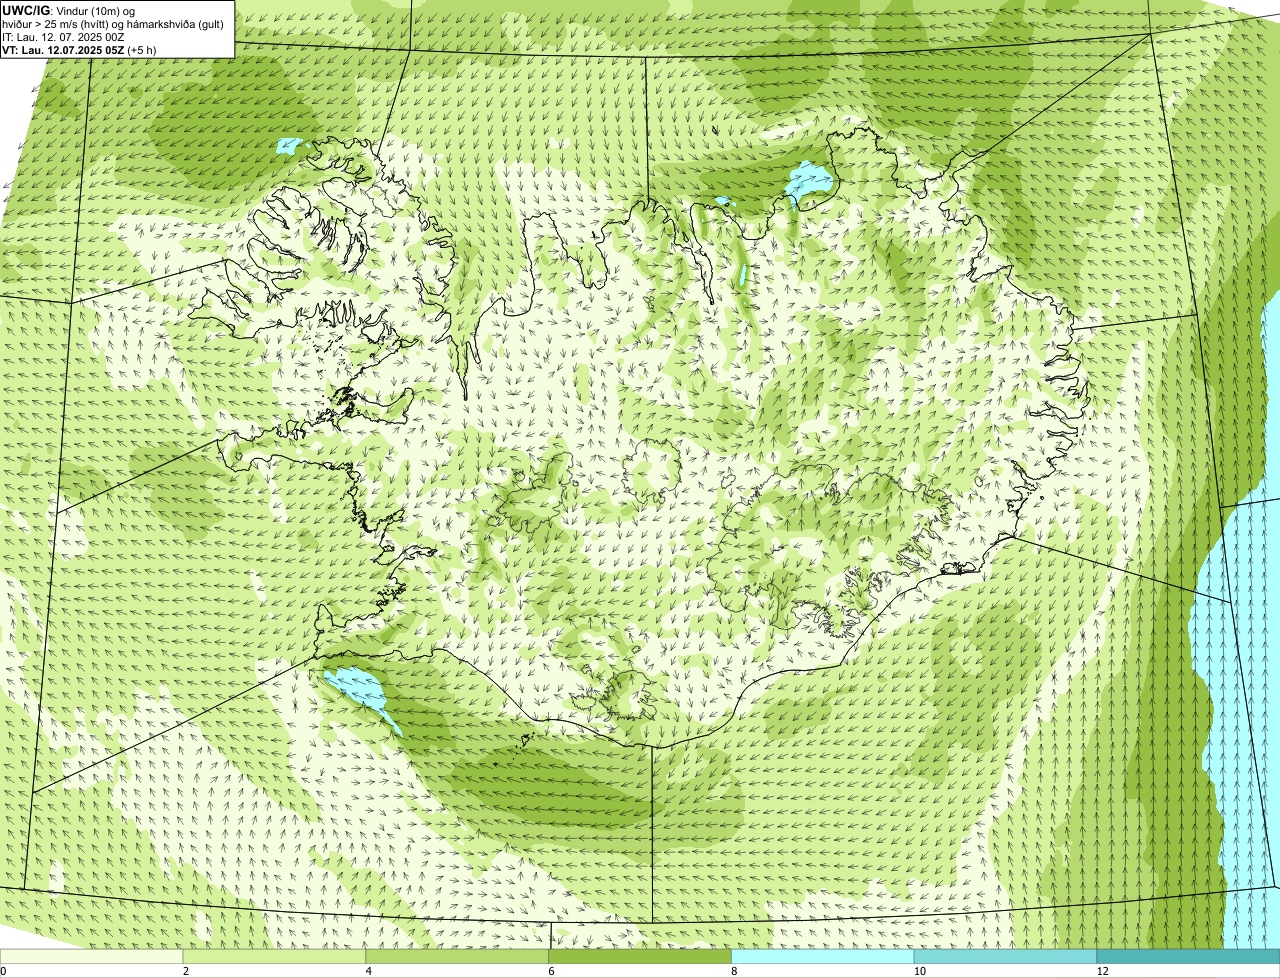Click the legend tick label '10'
The height and width of the screenshot is (978, 1280).
click(919, 971)
